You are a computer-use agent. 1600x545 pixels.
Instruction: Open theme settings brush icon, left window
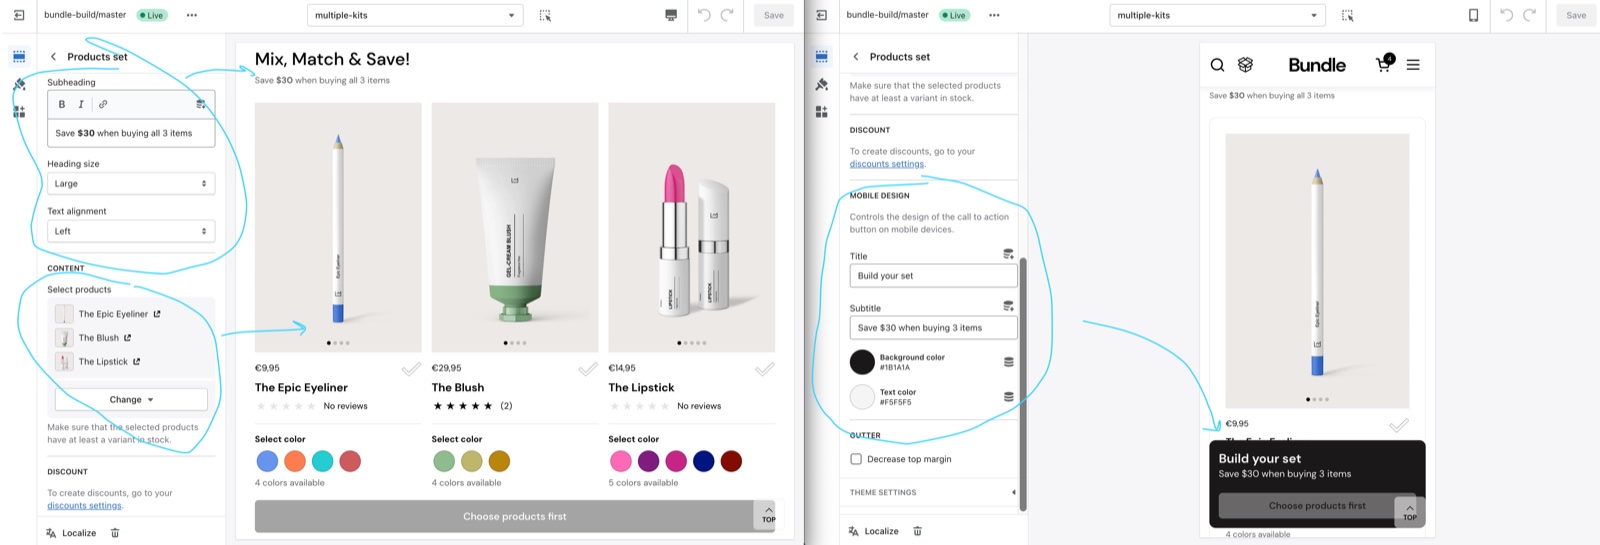tap(19, 85)
